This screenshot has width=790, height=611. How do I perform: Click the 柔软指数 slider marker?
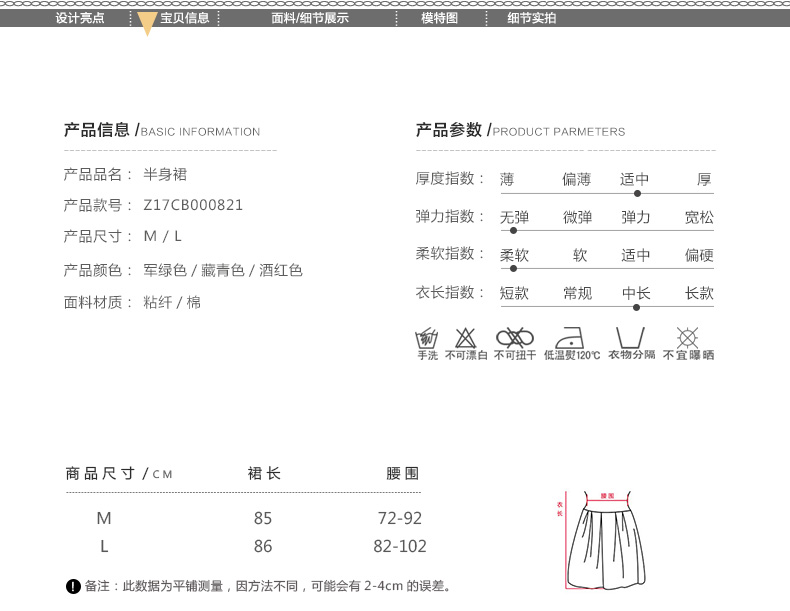(514, 268)
